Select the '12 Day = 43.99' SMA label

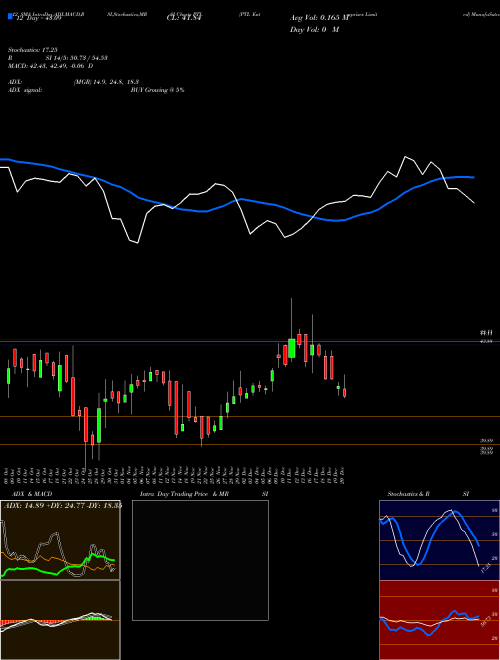tap(37, 19)
